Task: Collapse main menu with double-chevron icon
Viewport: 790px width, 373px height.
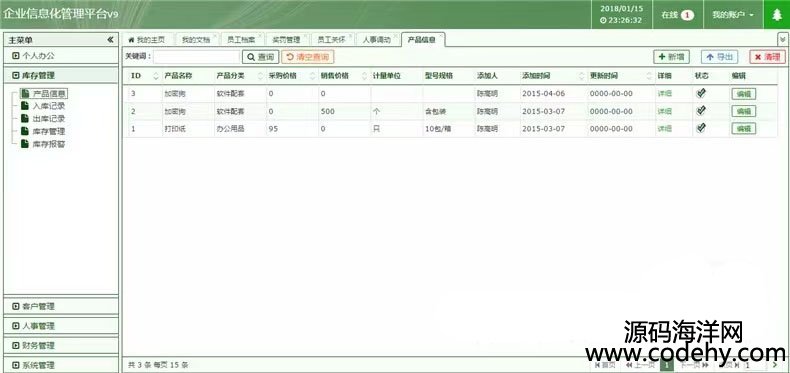Action: pyautogui.click(x=110, y=40)
